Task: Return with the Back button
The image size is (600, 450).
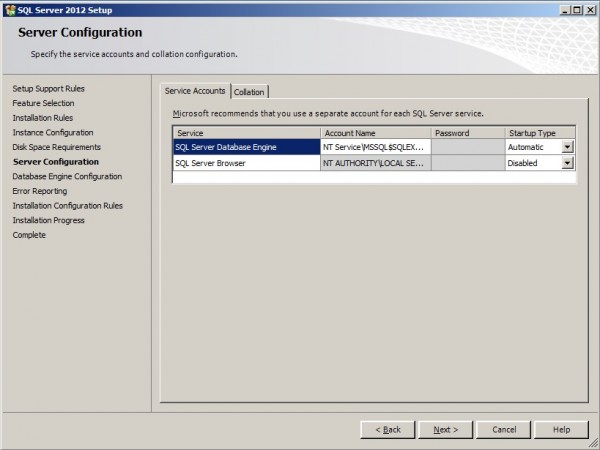Action: pyautogui.click(x=388, y=430)
